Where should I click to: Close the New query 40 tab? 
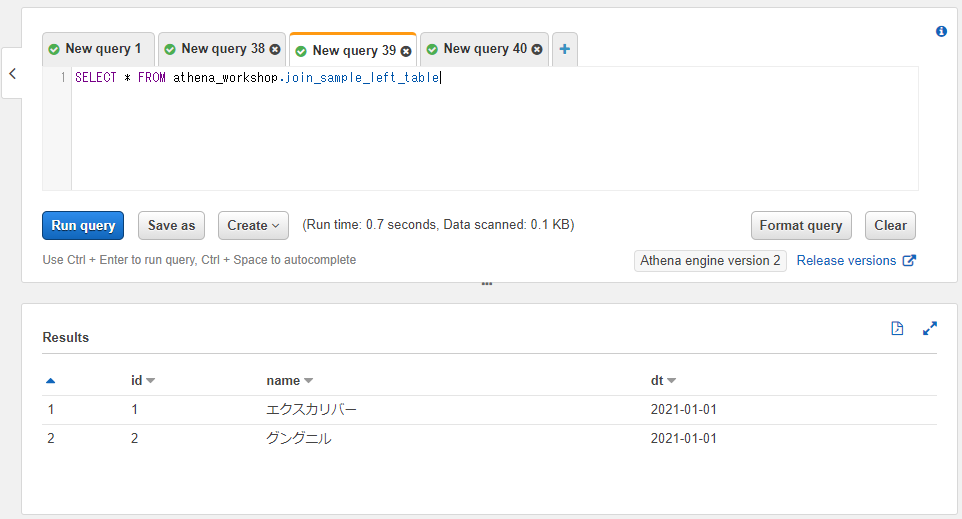[x=537, y=49]
